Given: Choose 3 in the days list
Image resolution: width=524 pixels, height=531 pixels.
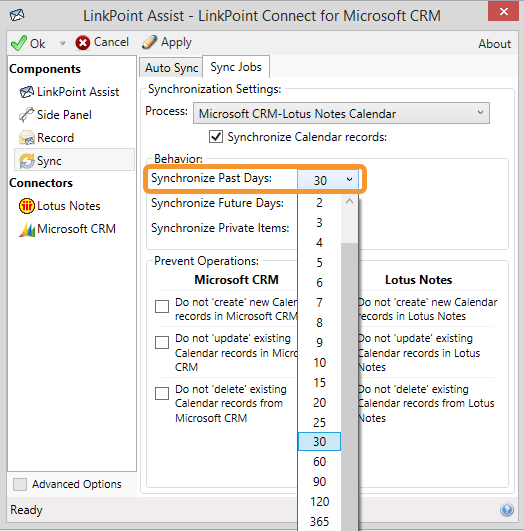Looking at the screenshot, I should [x=319, y=222].
